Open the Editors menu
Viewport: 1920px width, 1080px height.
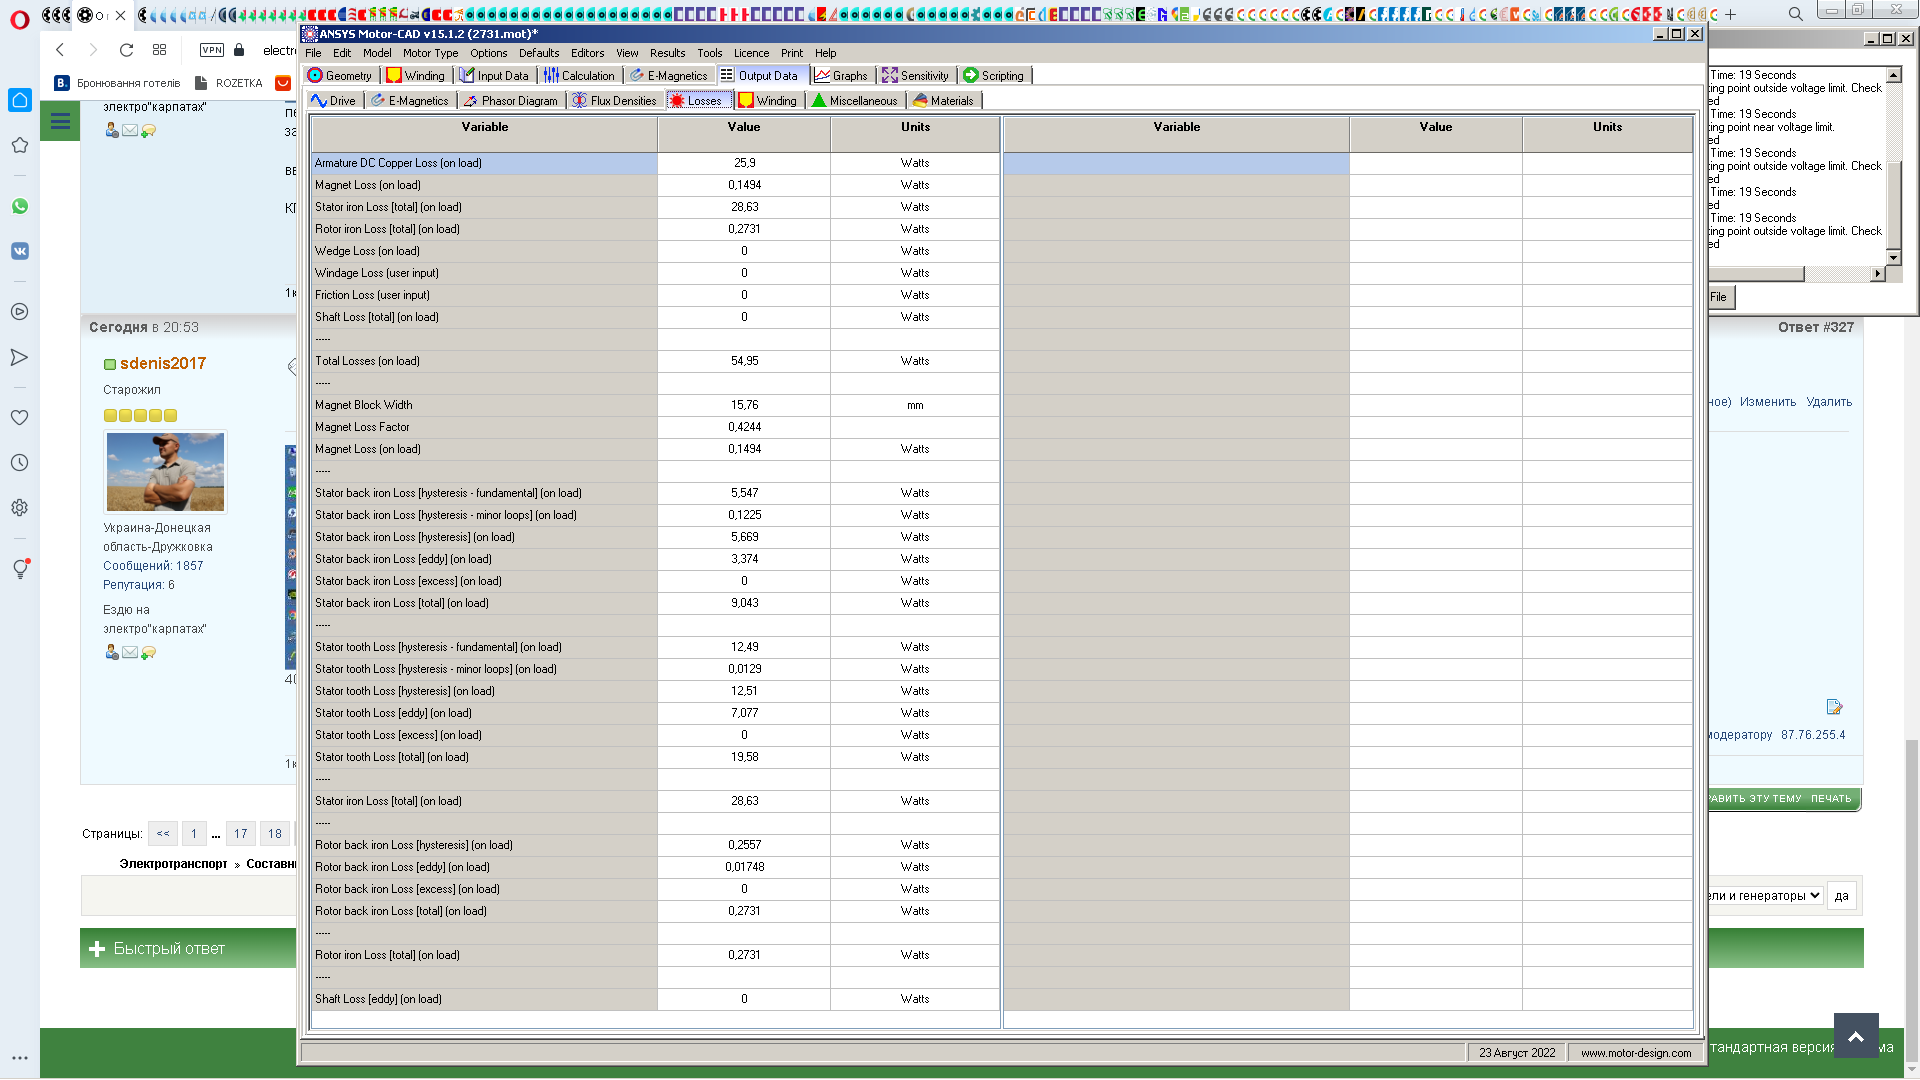click(x=588, y=53)
